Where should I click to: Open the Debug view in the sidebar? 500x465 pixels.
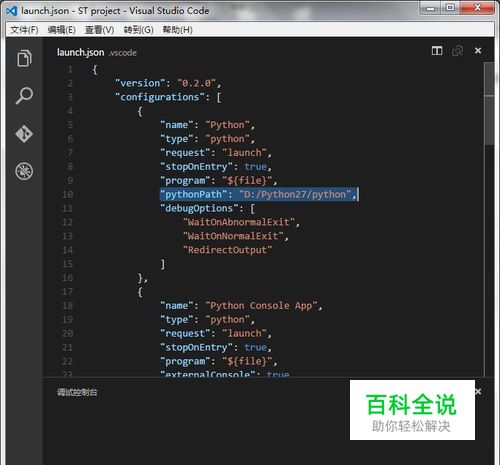pos(24,171)
